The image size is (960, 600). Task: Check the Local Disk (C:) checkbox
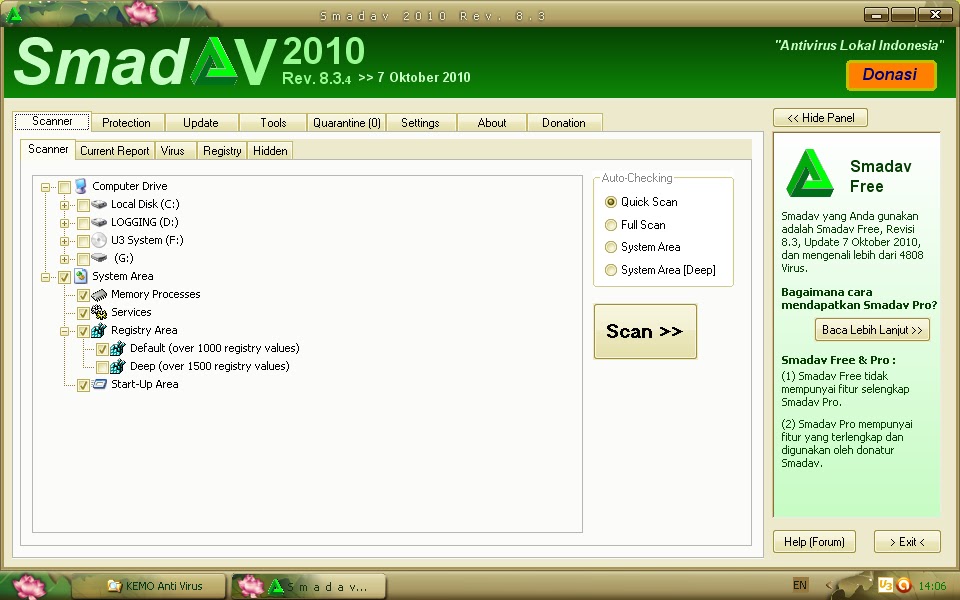(x=83, y=205)
